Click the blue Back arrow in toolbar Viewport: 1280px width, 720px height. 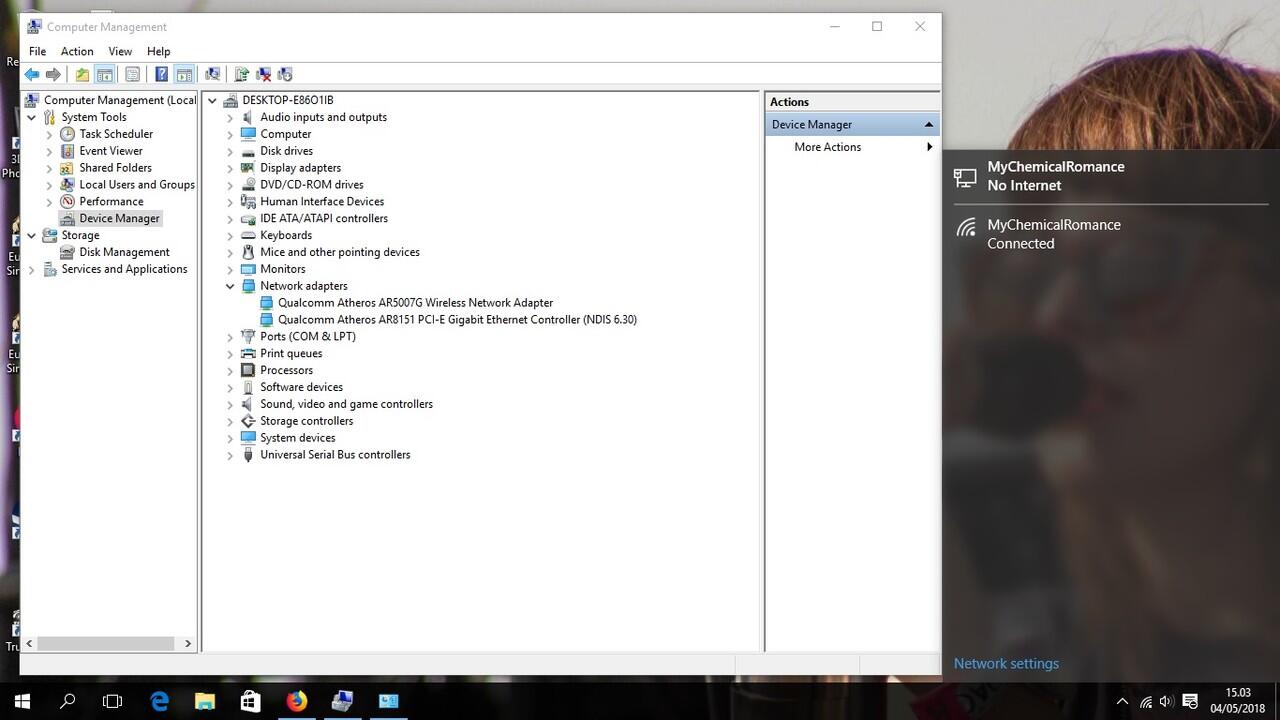(x=32, y=74)
